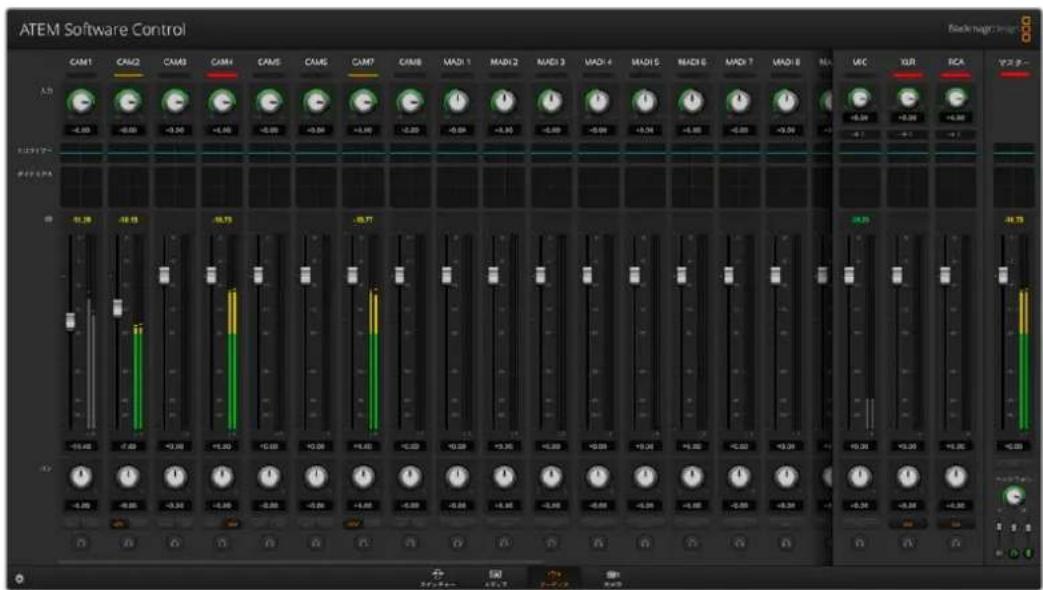
Task: Switch to the Media page tab
Action: (496, 577)
